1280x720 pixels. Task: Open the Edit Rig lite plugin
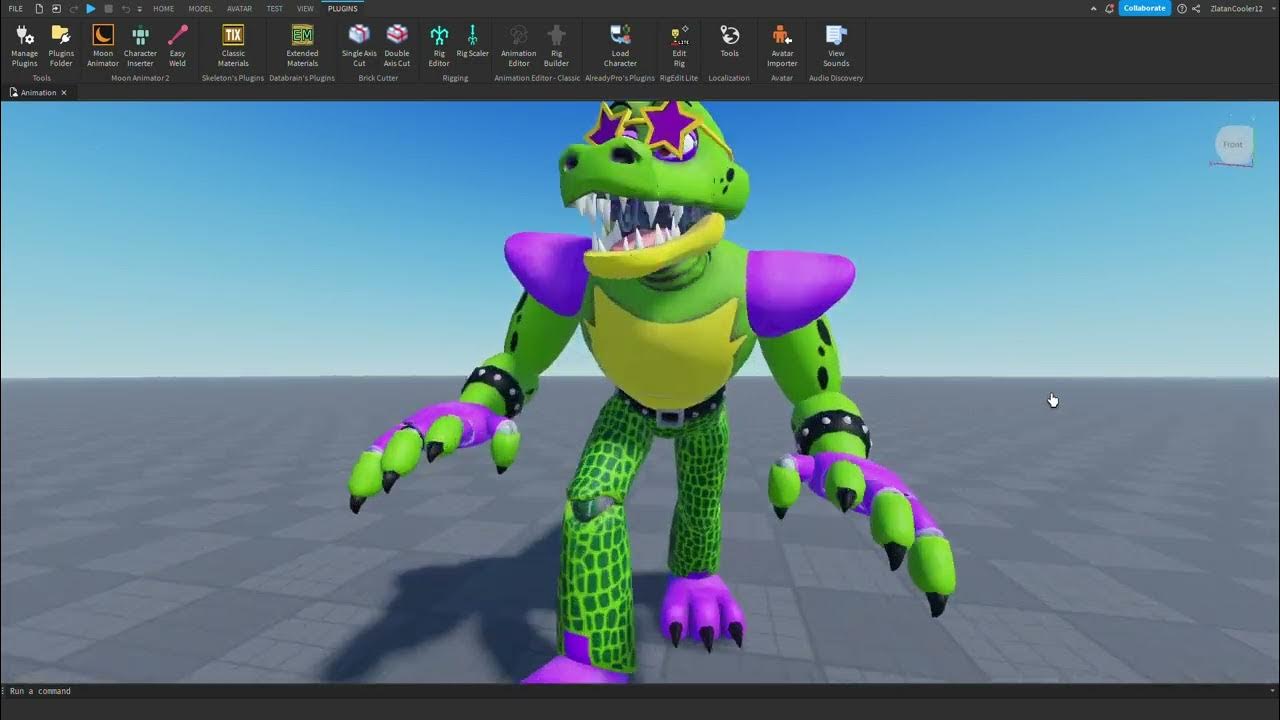(x=679, y=46)
